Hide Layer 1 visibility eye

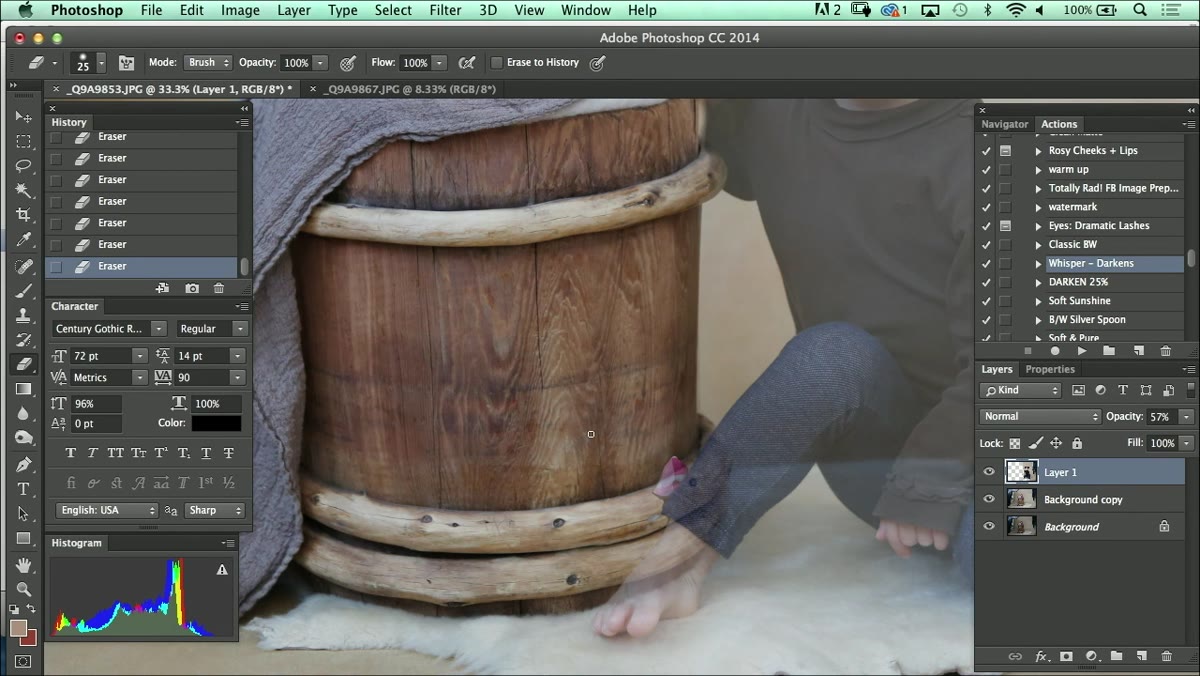click(x=989, y=472)
